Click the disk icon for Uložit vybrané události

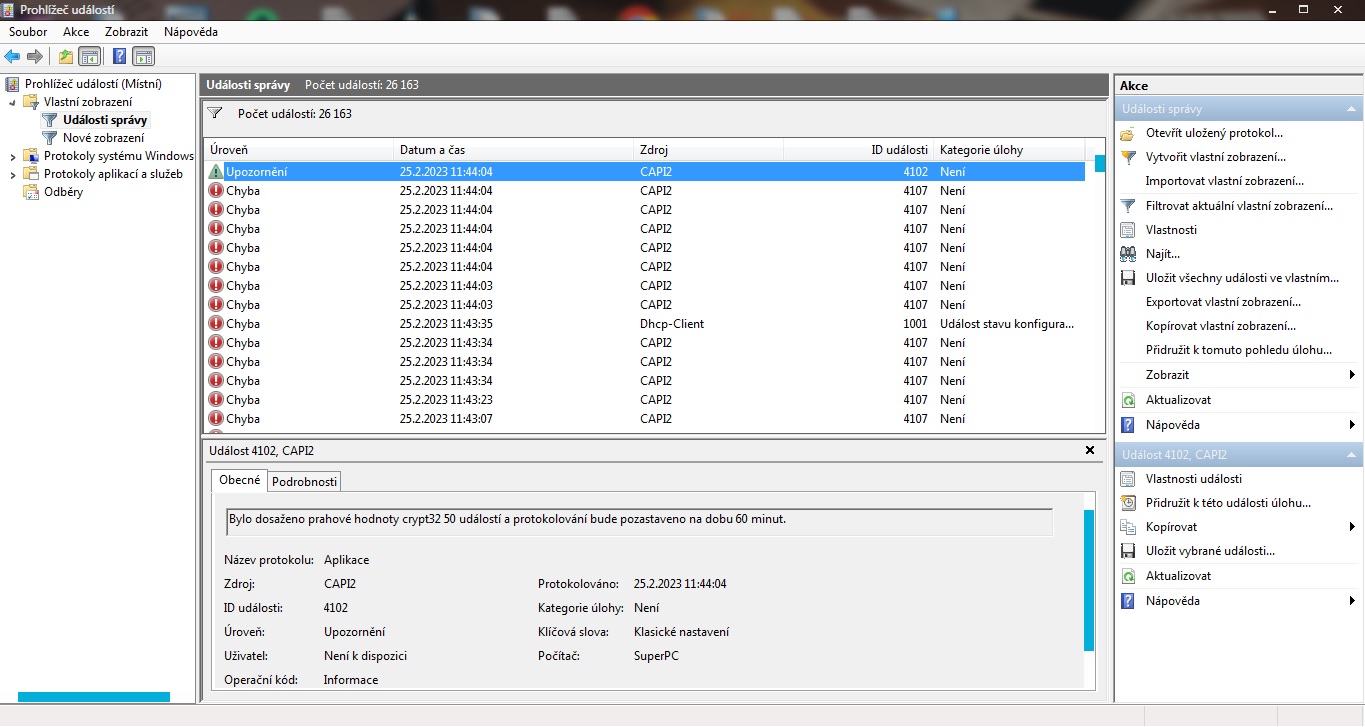(x=1128, y=551)
